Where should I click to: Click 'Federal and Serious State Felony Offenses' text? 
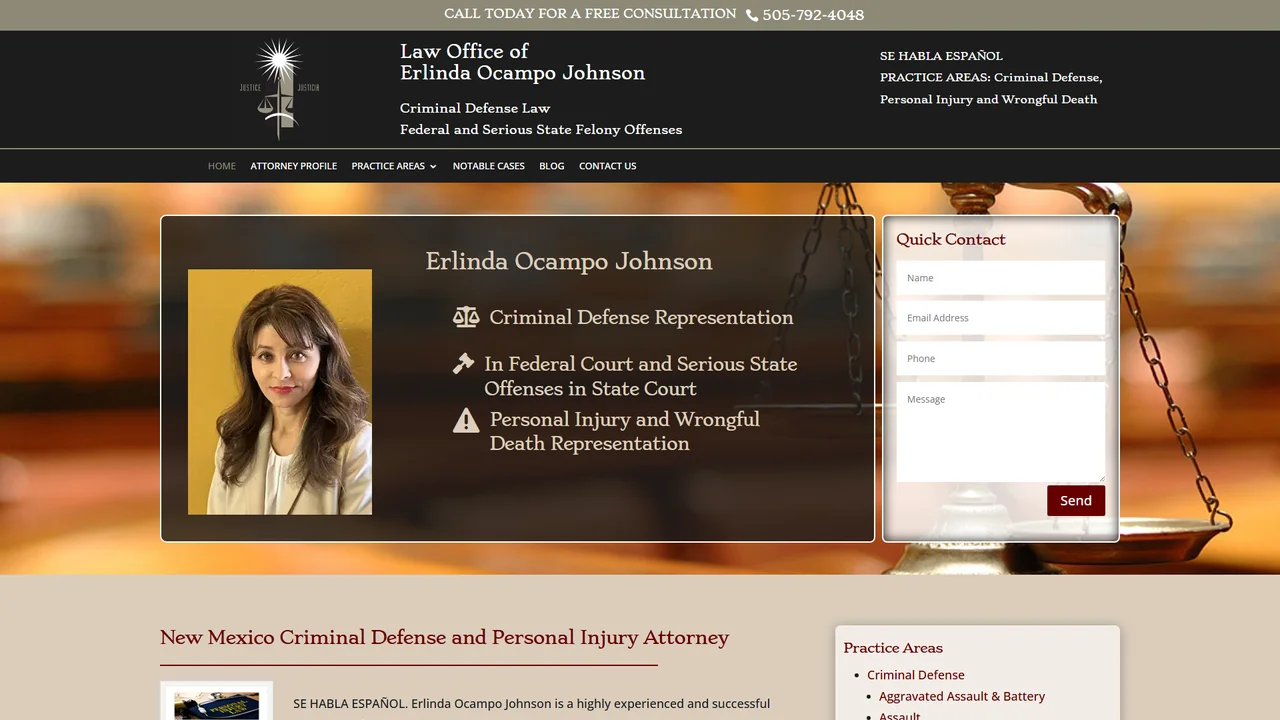tap(541, 130)
